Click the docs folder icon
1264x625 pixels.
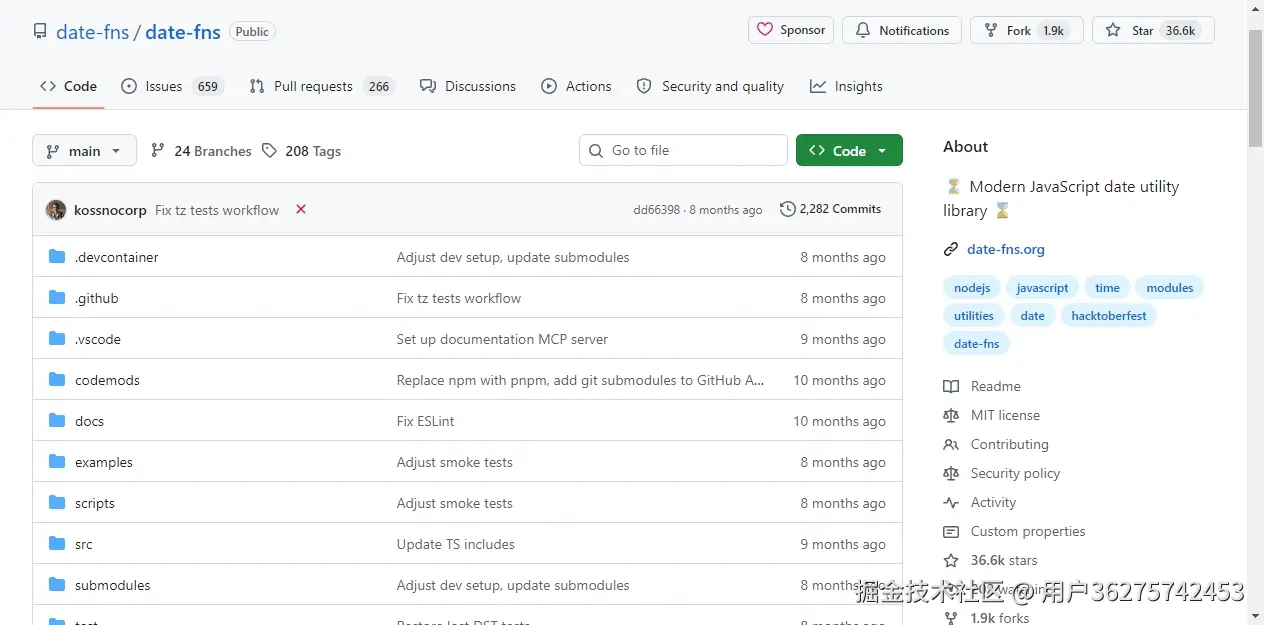[x=57, y=421]
